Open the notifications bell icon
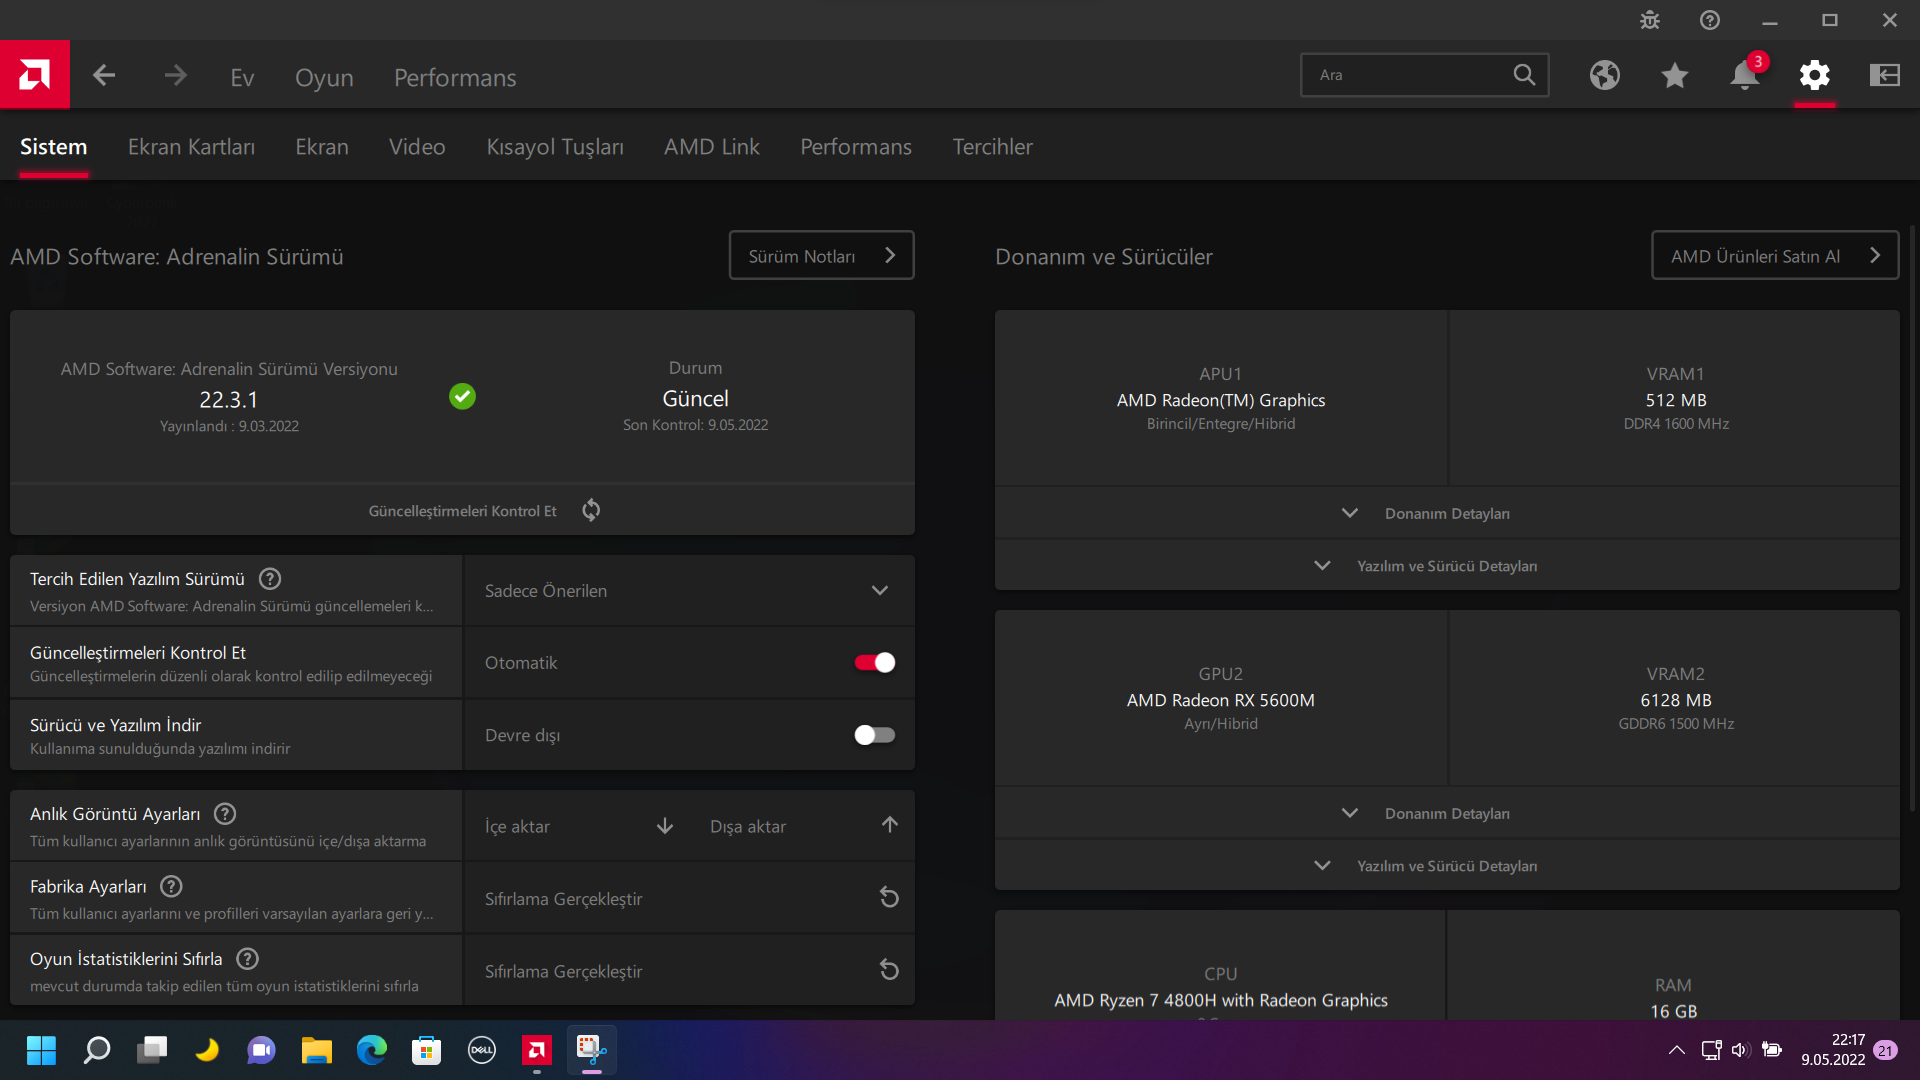 tap(1744, 75)
